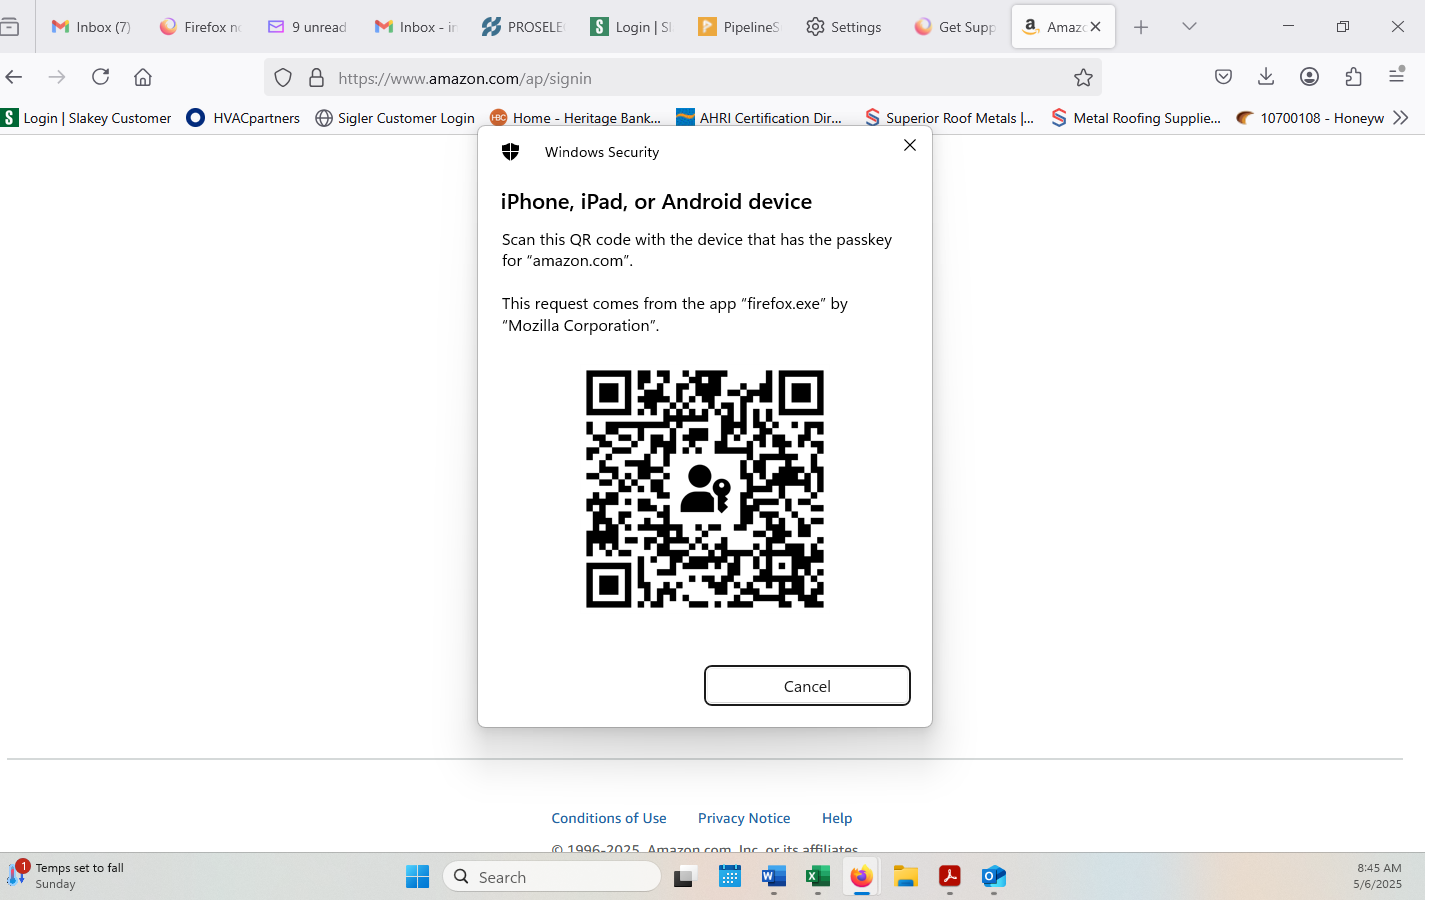Viewport: 1429px width, 900px height.
Task: Click the site security padlock icon
Action: tap(316, 78)
